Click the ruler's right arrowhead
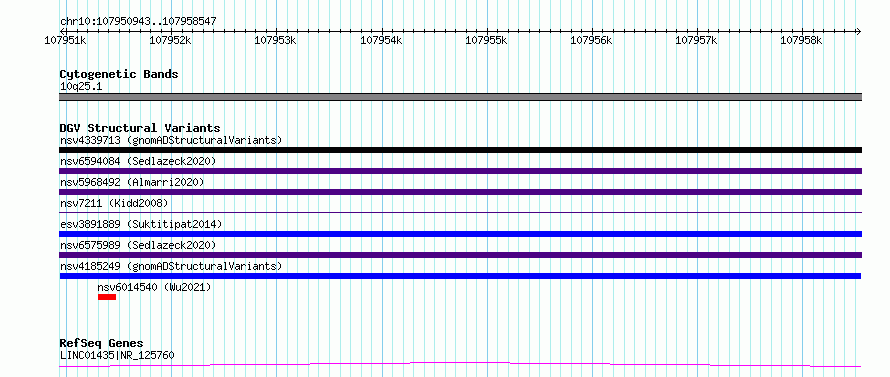Image resolution: width=890 pixels, height=377 pixels. tap(858, 31)
